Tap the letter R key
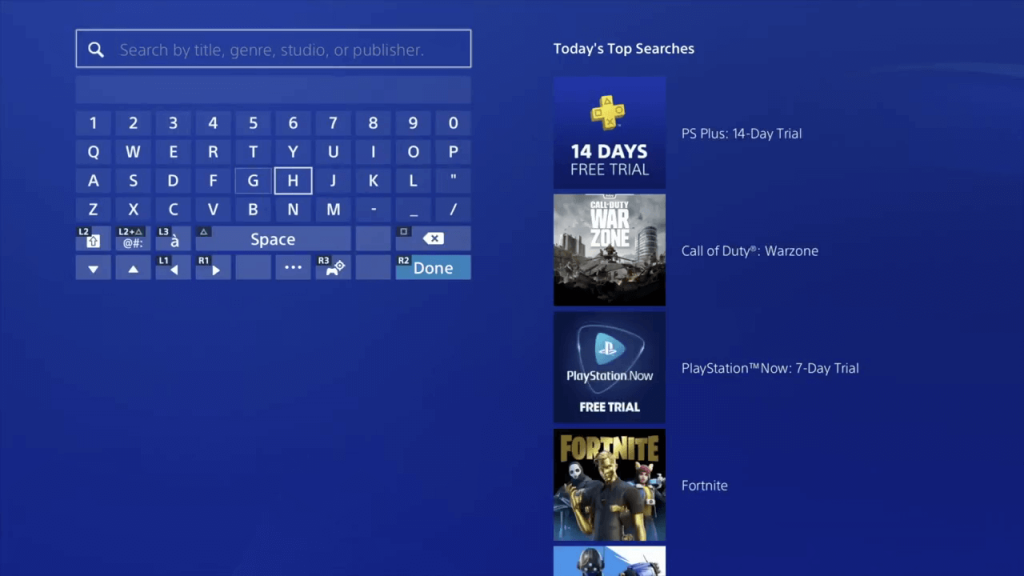 [x=213, y=152]
